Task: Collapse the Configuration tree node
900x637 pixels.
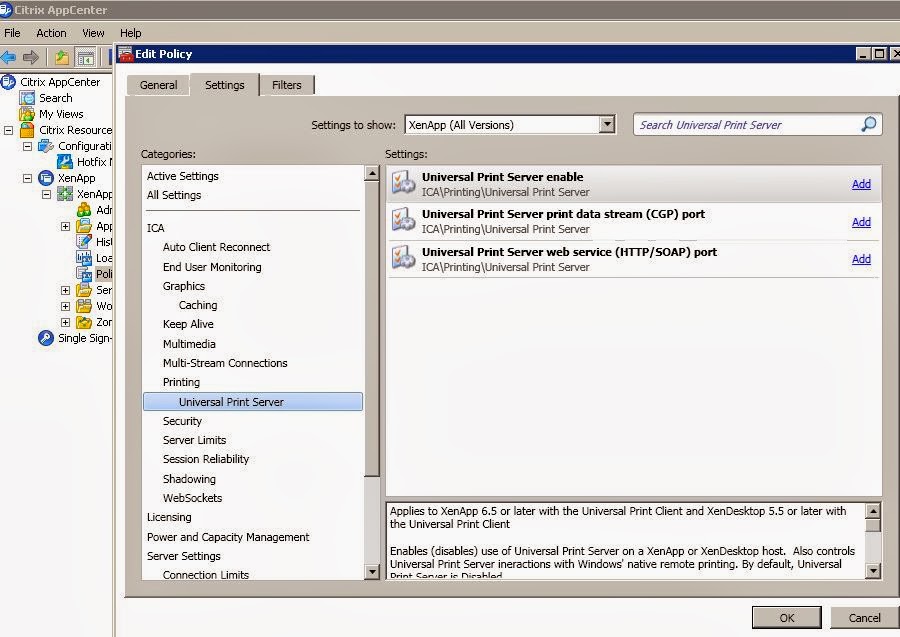Action: coord(28,146)
